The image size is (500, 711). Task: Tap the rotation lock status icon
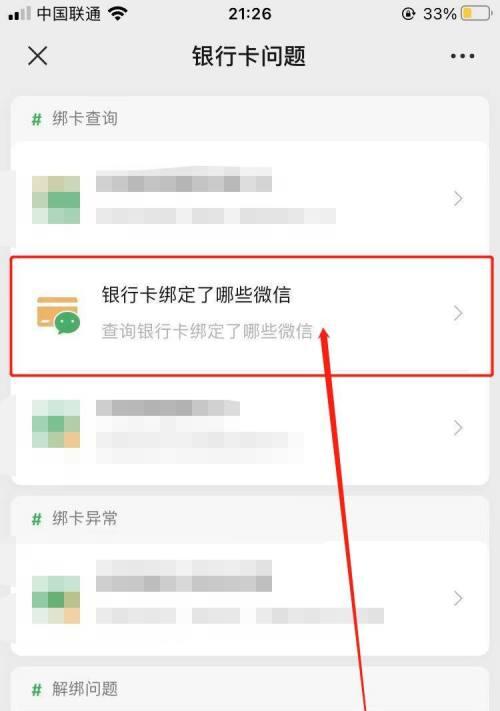408,14
